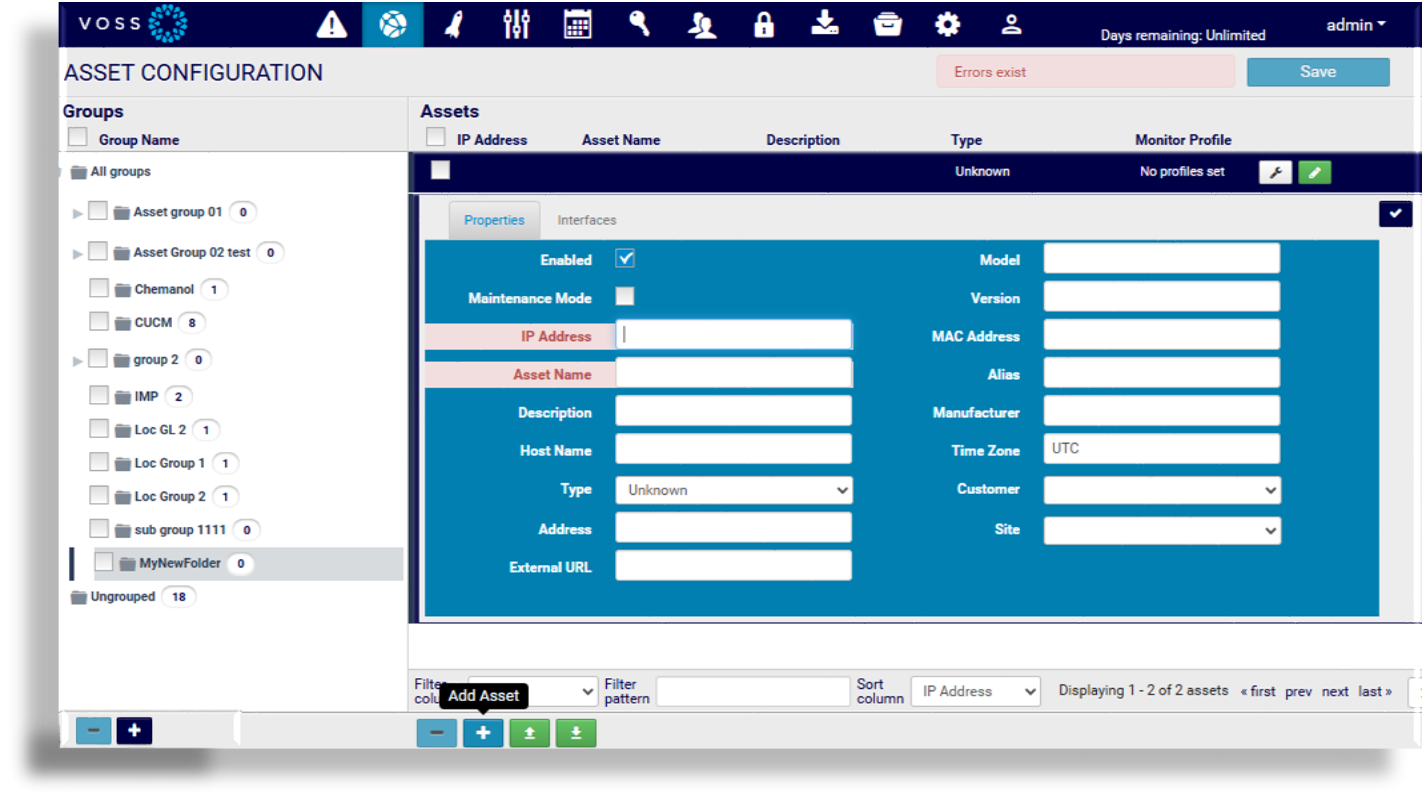Toggle the Enabled checkbox
This screenshot has height=801, width=1424.
(x=625, y=259)
